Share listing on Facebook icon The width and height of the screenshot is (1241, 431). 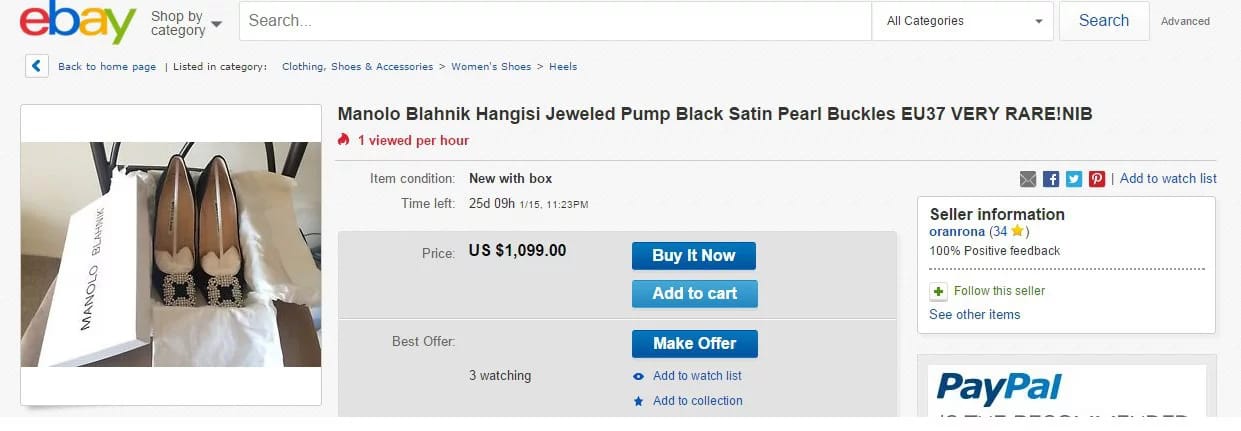(x=1051, y=179)
